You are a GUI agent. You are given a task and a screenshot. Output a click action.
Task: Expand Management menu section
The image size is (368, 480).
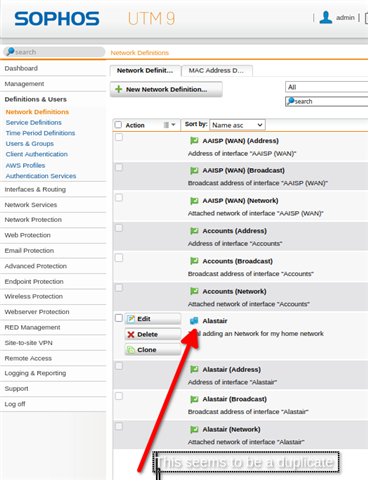click(x=24, y=84)
